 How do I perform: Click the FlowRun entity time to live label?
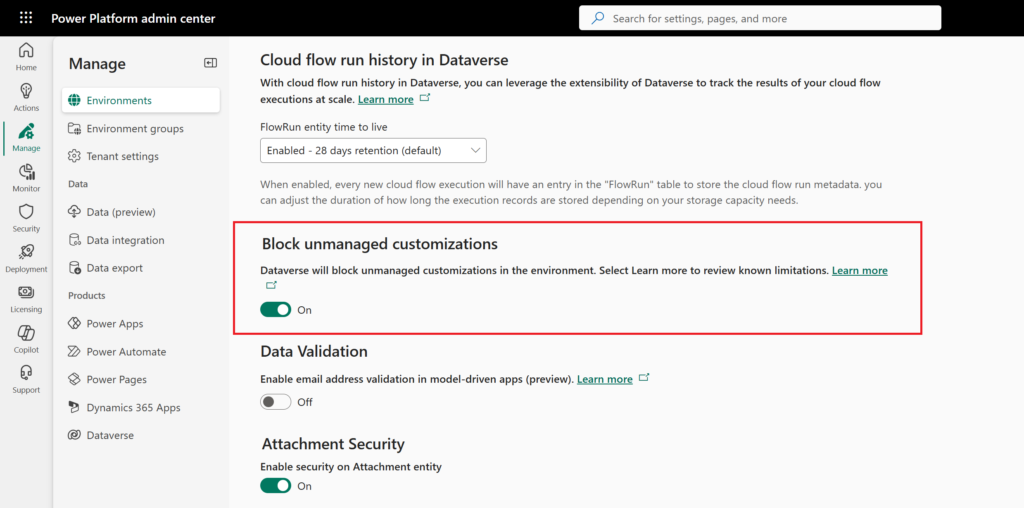click(x=324, y=127)
